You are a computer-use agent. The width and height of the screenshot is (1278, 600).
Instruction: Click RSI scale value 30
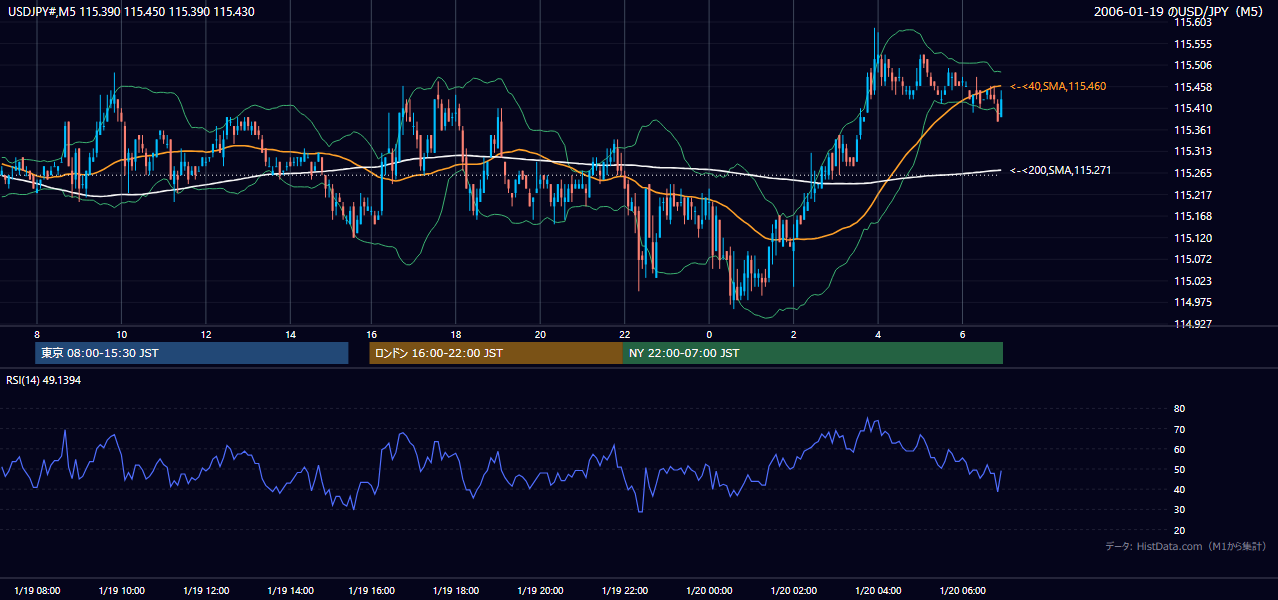[x=1180, y=510]
